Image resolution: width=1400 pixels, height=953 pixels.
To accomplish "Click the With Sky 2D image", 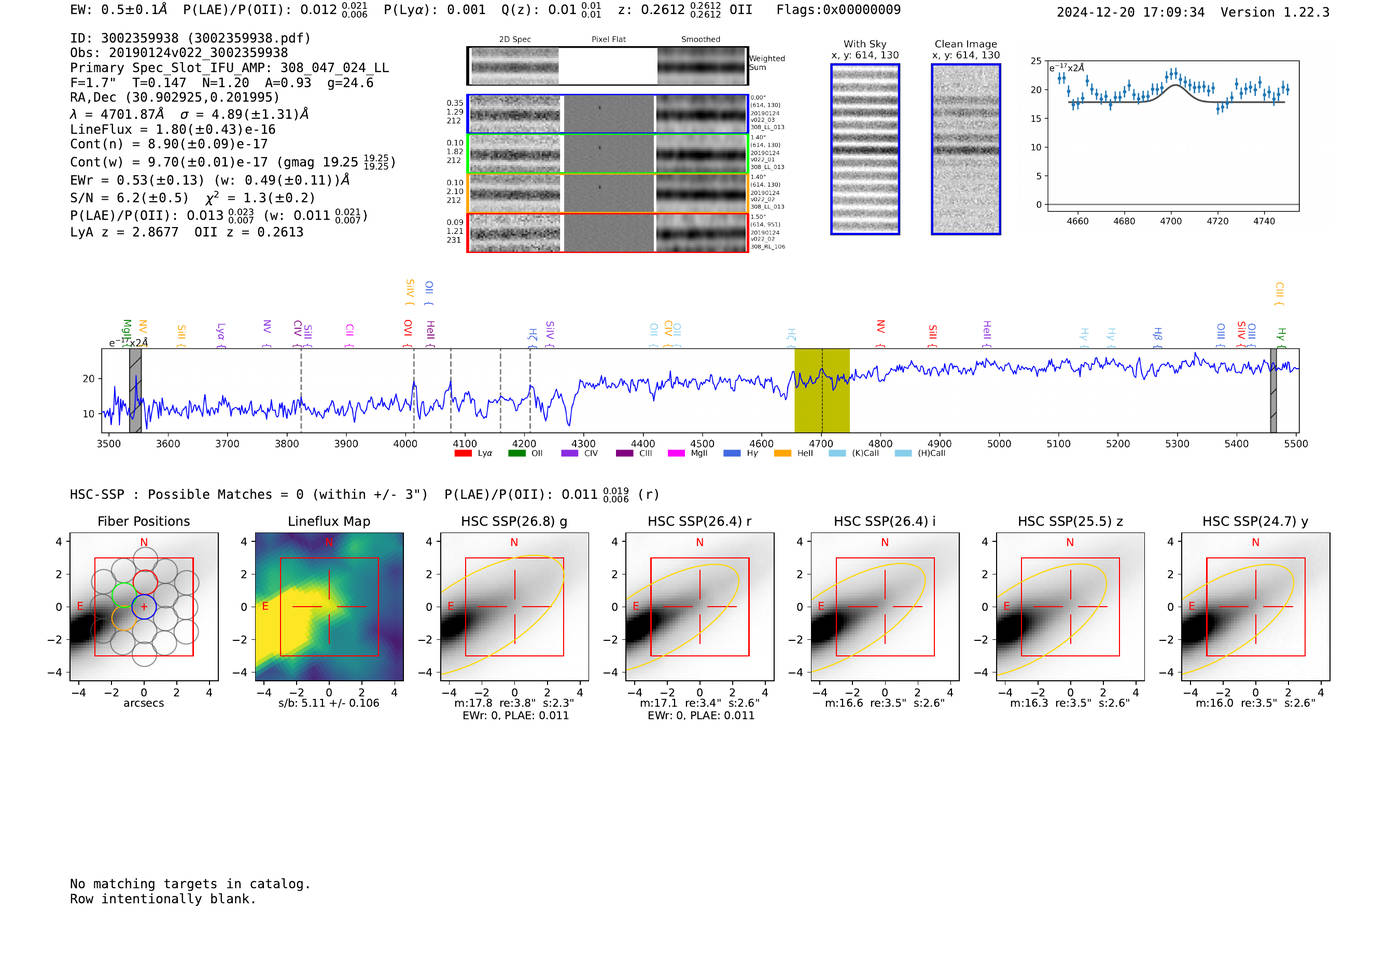I will (865, 149).
